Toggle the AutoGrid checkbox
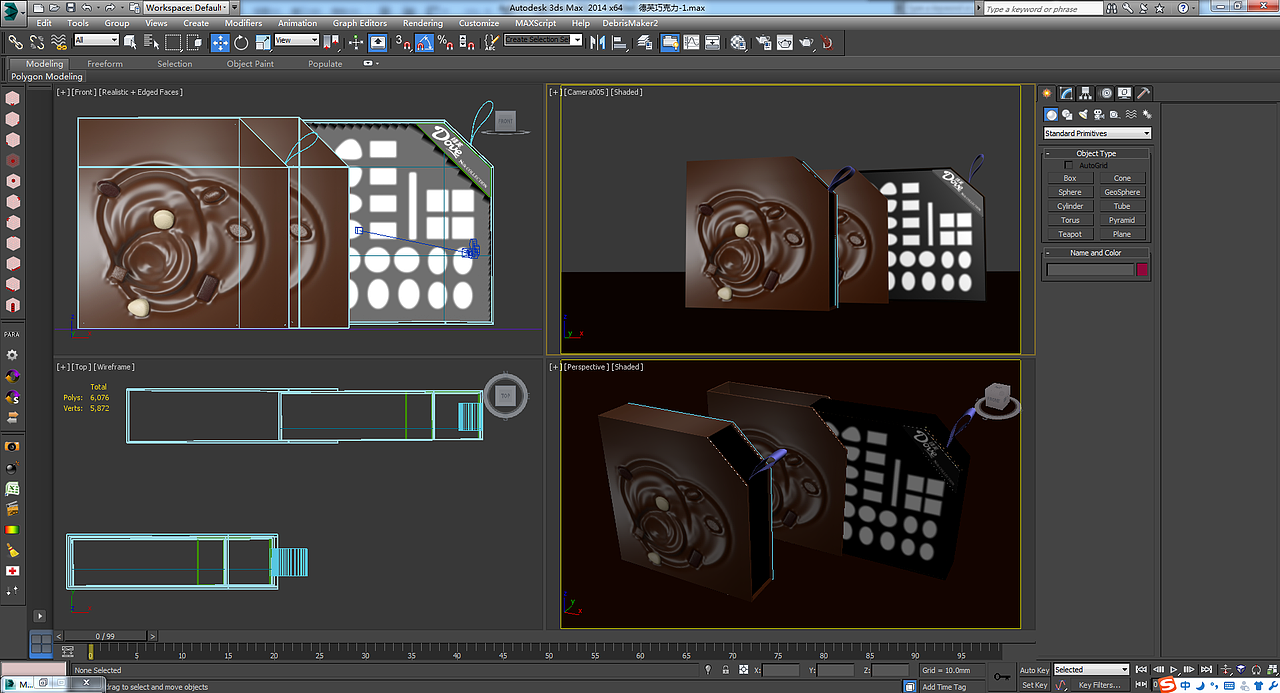This screenshot has width=1280, height=693. coord(1068,165)
